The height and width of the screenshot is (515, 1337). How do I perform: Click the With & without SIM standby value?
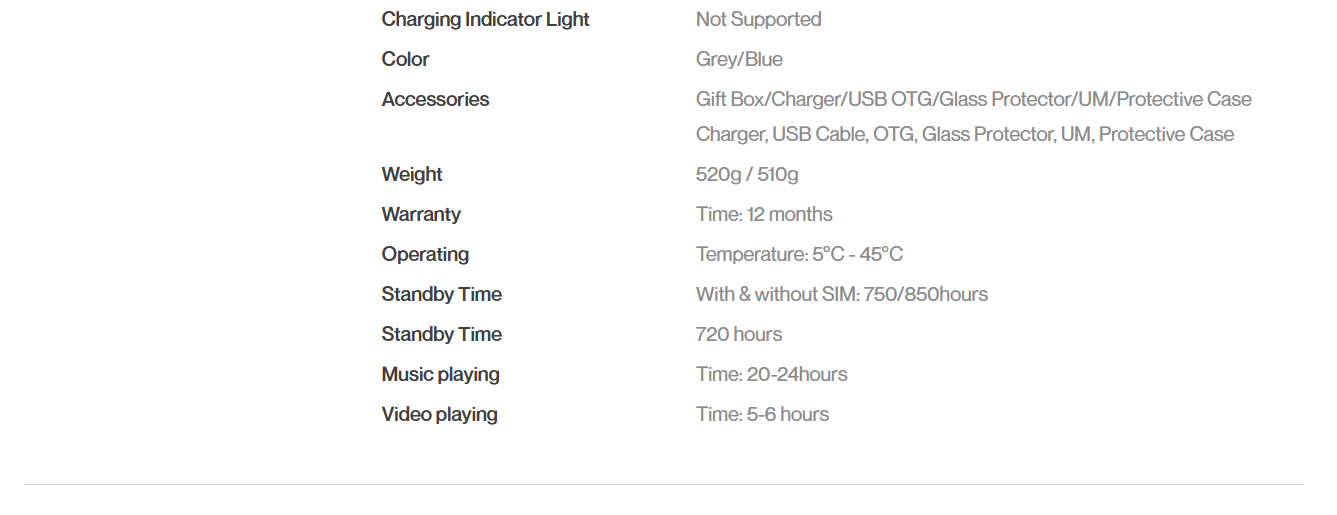point(841,294)
